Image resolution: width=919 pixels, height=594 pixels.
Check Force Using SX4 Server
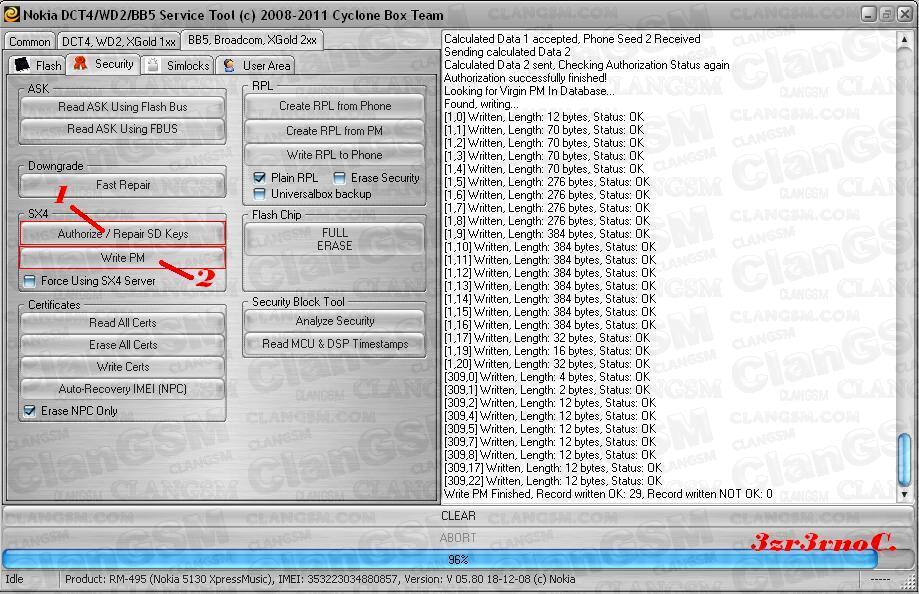click(30, 281)
